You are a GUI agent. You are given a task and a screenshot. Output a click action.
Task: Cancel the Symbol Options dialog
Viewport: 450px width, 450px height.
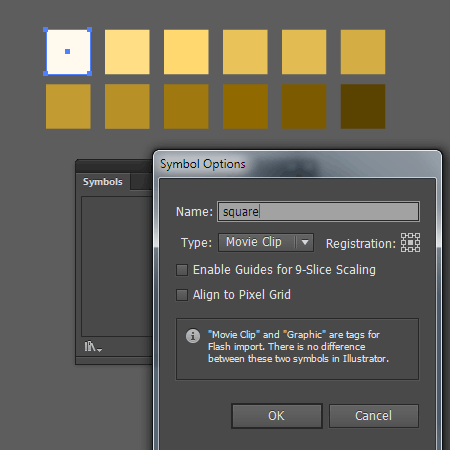(374, 416)
